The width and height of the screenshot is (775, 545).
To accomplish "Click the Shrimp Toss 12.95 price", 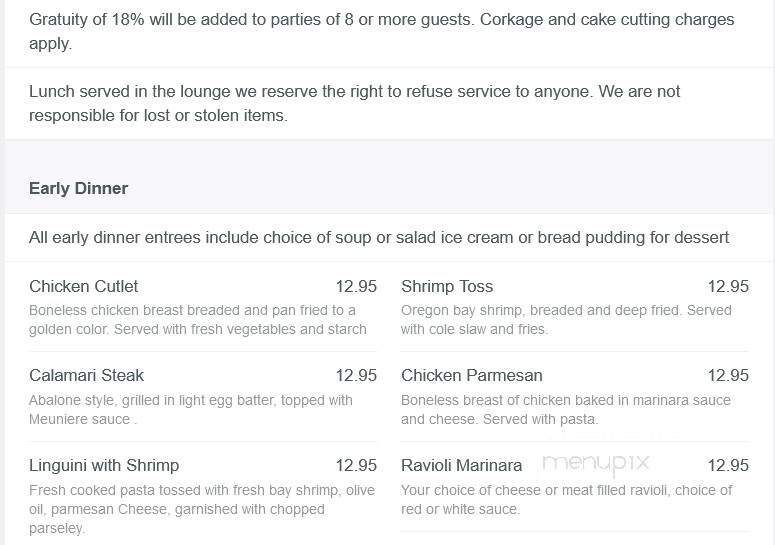I will (x=728, y=287).
